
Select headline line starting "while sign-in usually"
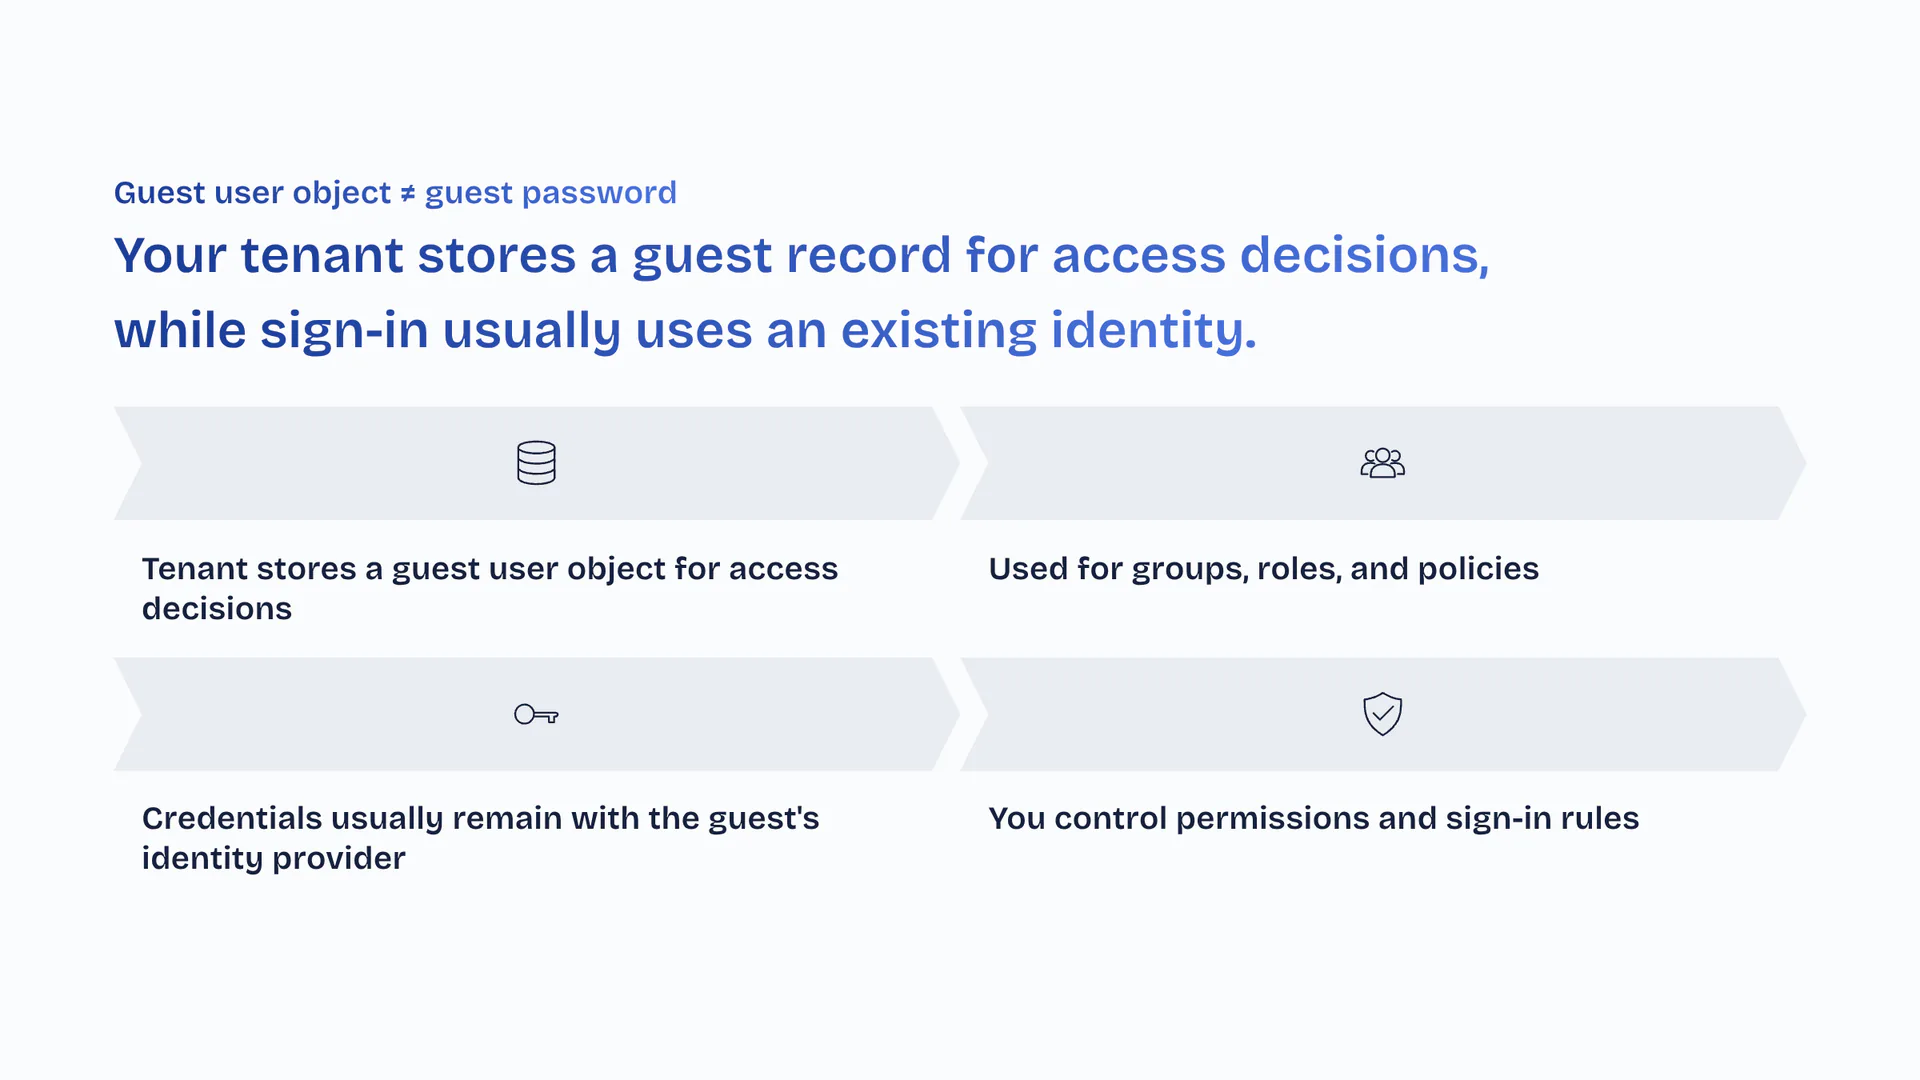(685, 330)
